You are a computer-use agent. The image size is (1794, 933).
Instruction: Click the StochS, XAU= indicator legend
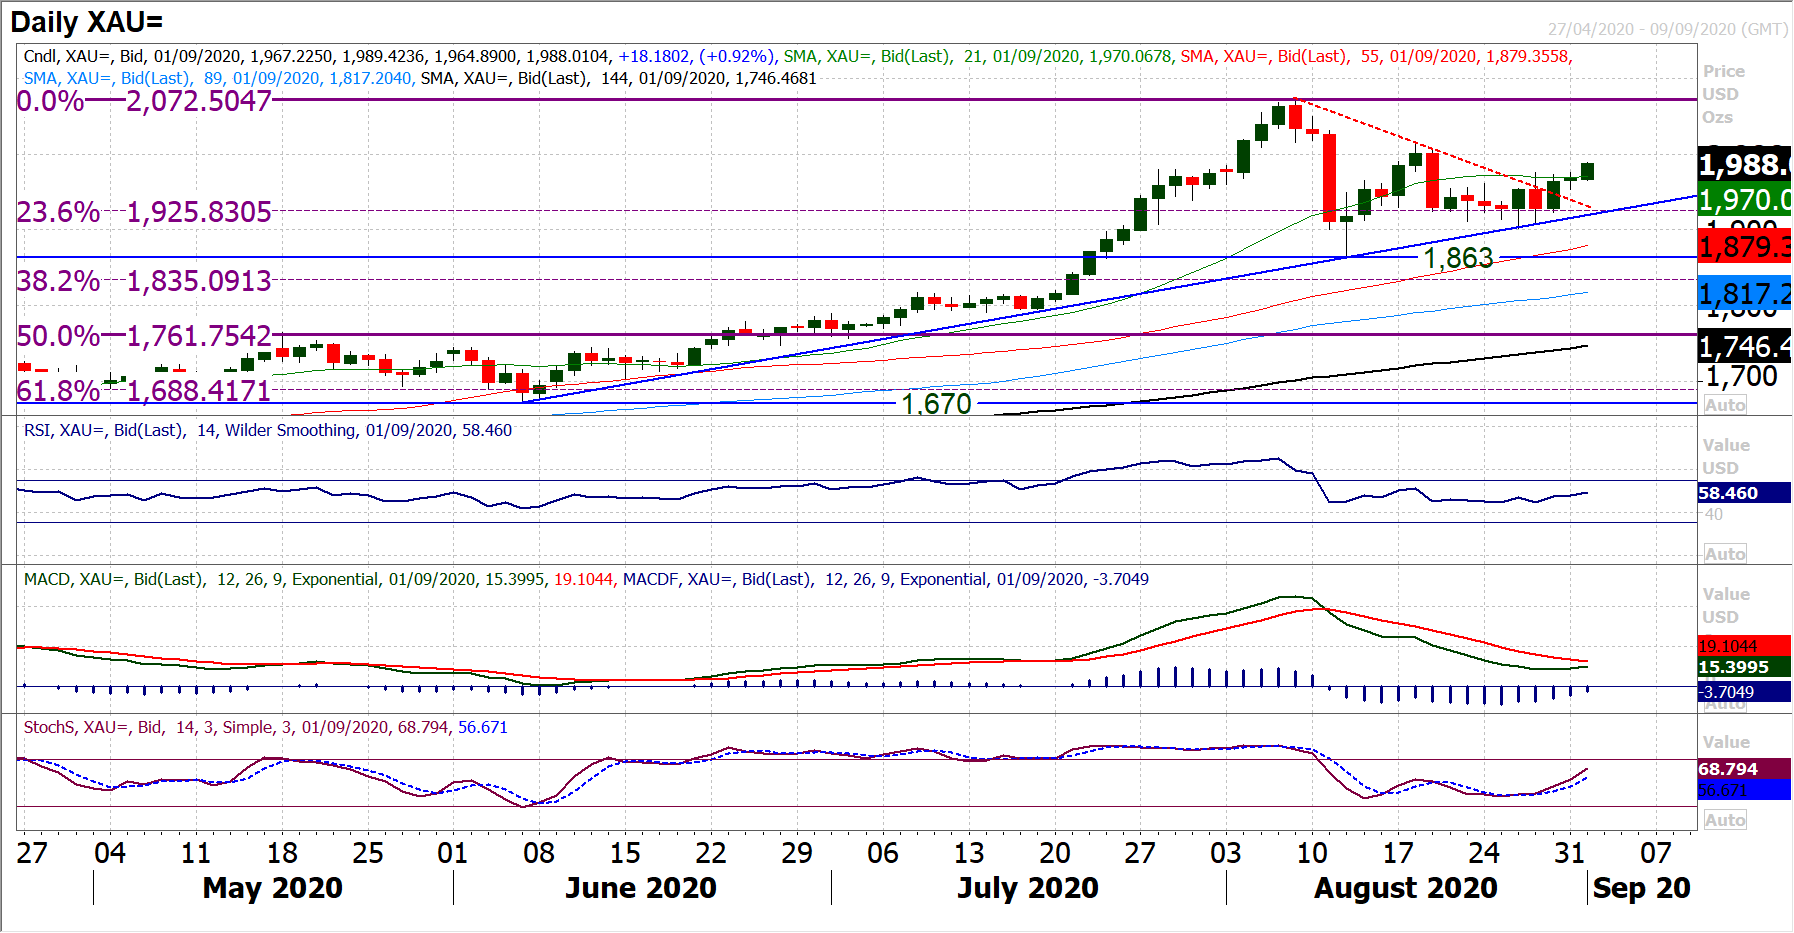(265, 727)
